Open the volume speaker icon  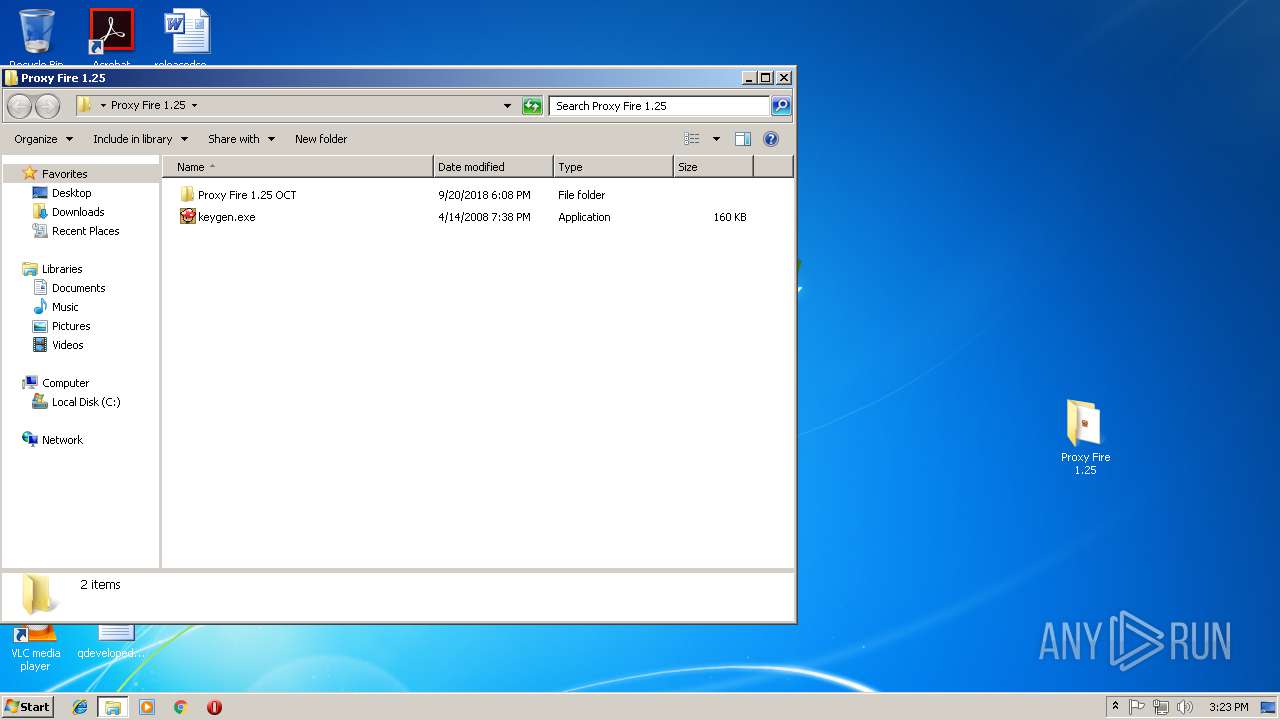1185,707
